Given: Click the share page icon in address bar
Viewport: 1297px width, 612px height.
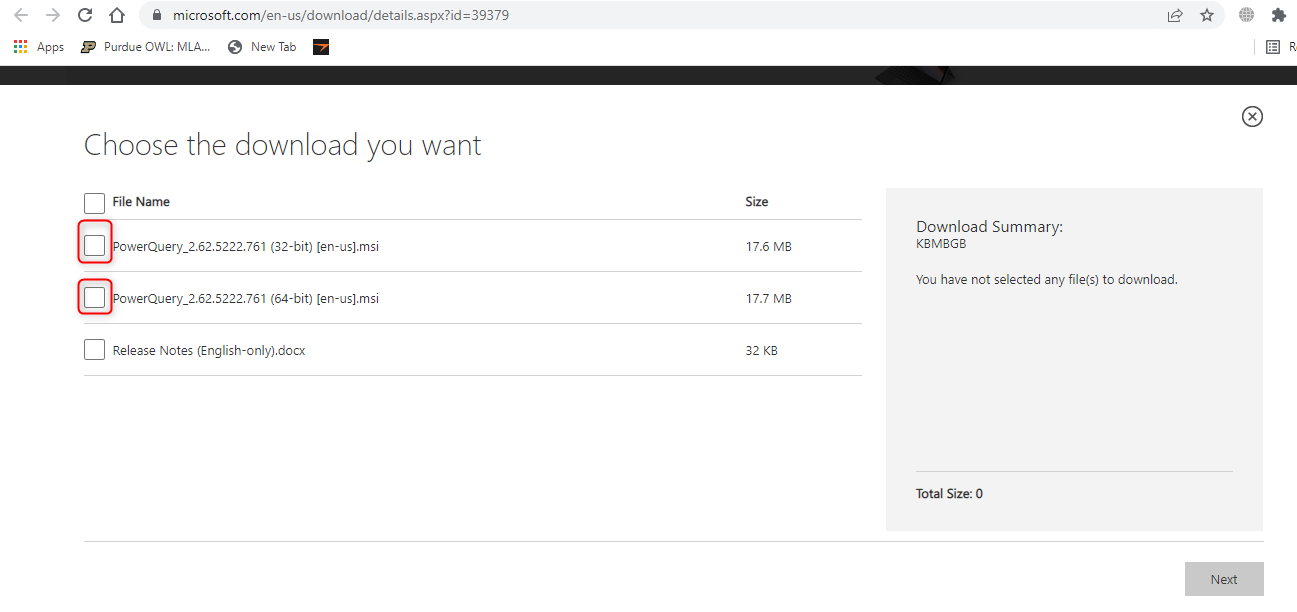Looking at the screenshot, I should click(1175, 15).
